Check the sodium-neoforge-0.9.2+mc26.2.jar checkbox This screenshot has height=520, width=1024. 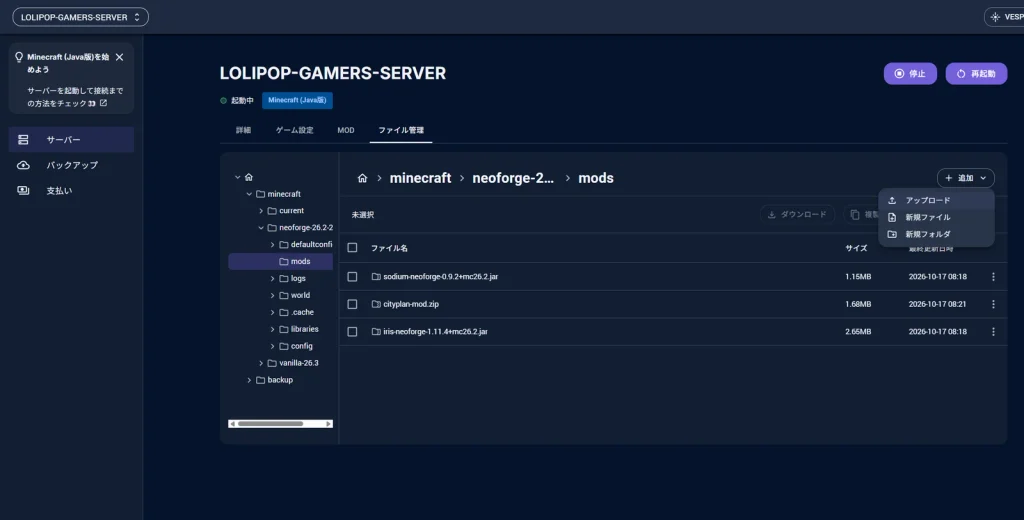[x=353, y=277]
